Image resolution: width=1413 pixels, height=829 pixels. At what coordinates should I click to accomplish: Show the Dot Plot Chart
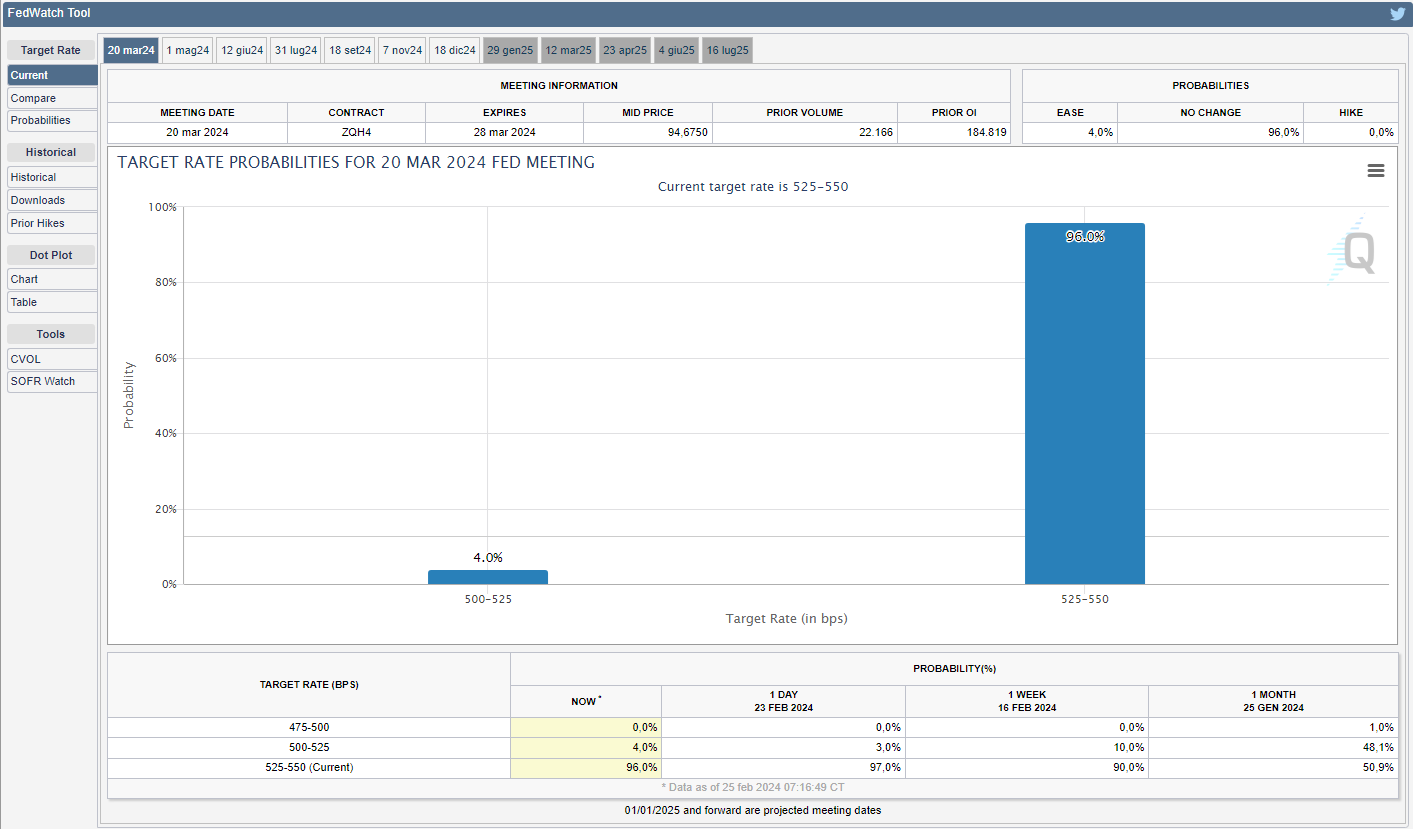point(52,279)
